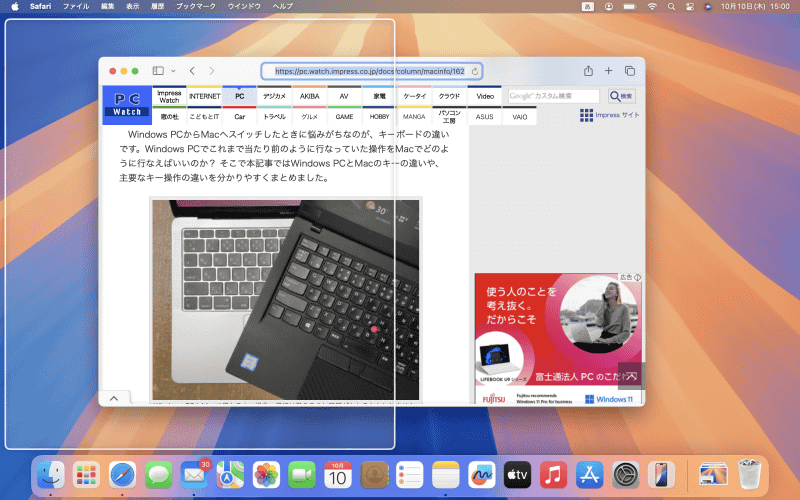Open the Safari menu in menu bar
Image resolution: width=800 pixels, height=500 pixels.
40,6
